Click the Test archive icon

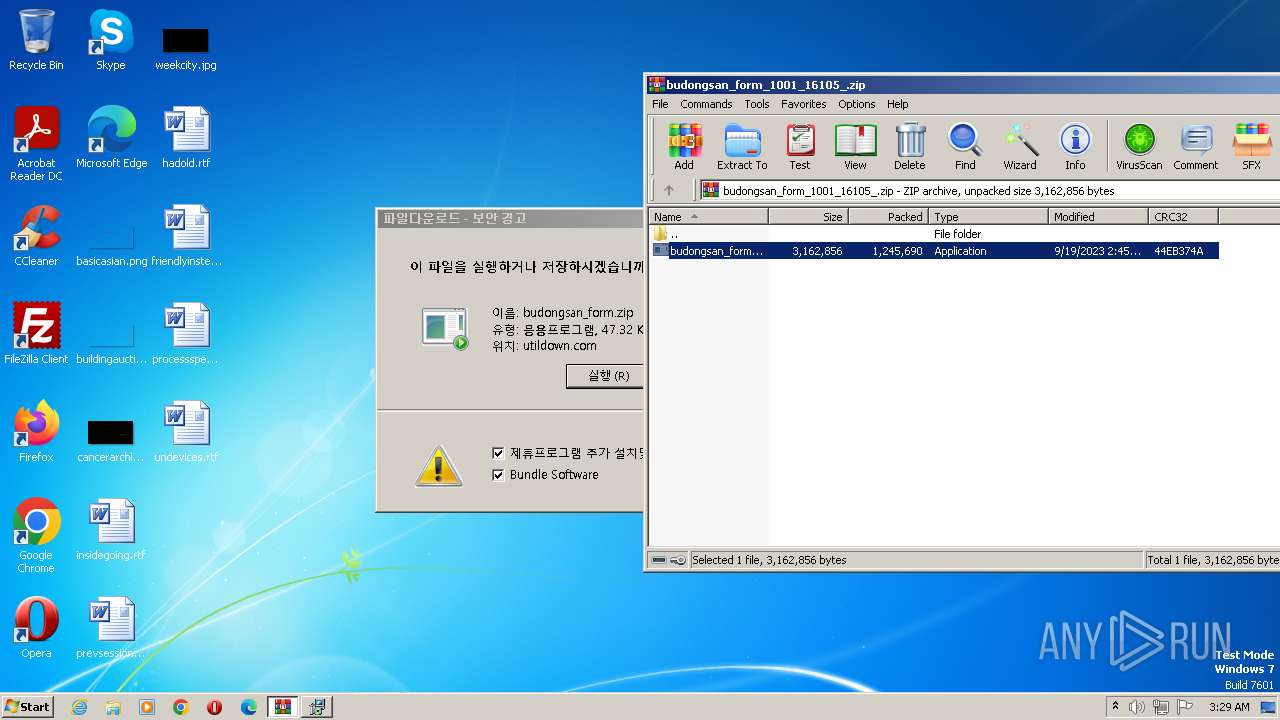tap(800, 147)
